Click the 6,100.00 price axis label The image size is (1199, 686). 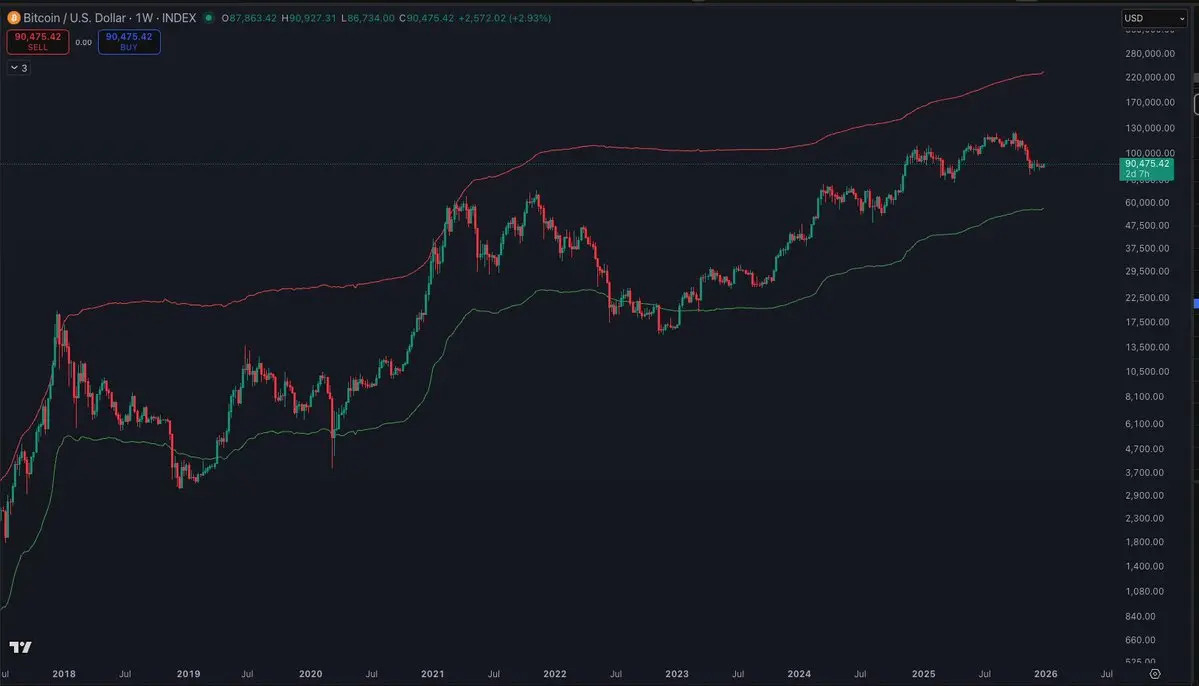(1144, 424)
